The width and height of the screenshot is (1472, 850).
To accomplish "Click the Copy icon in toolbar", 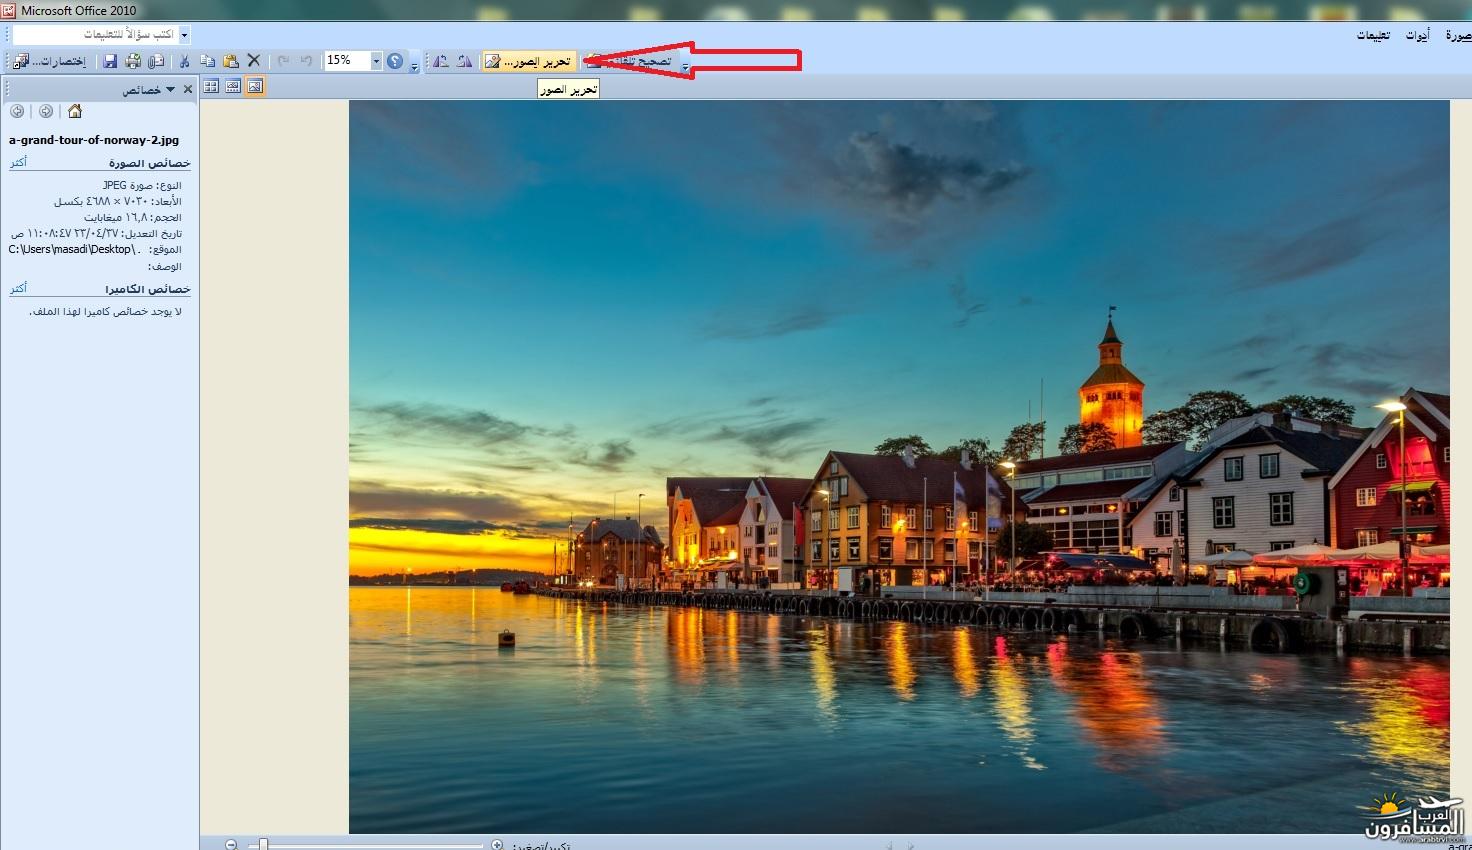I will coord(208,61).
